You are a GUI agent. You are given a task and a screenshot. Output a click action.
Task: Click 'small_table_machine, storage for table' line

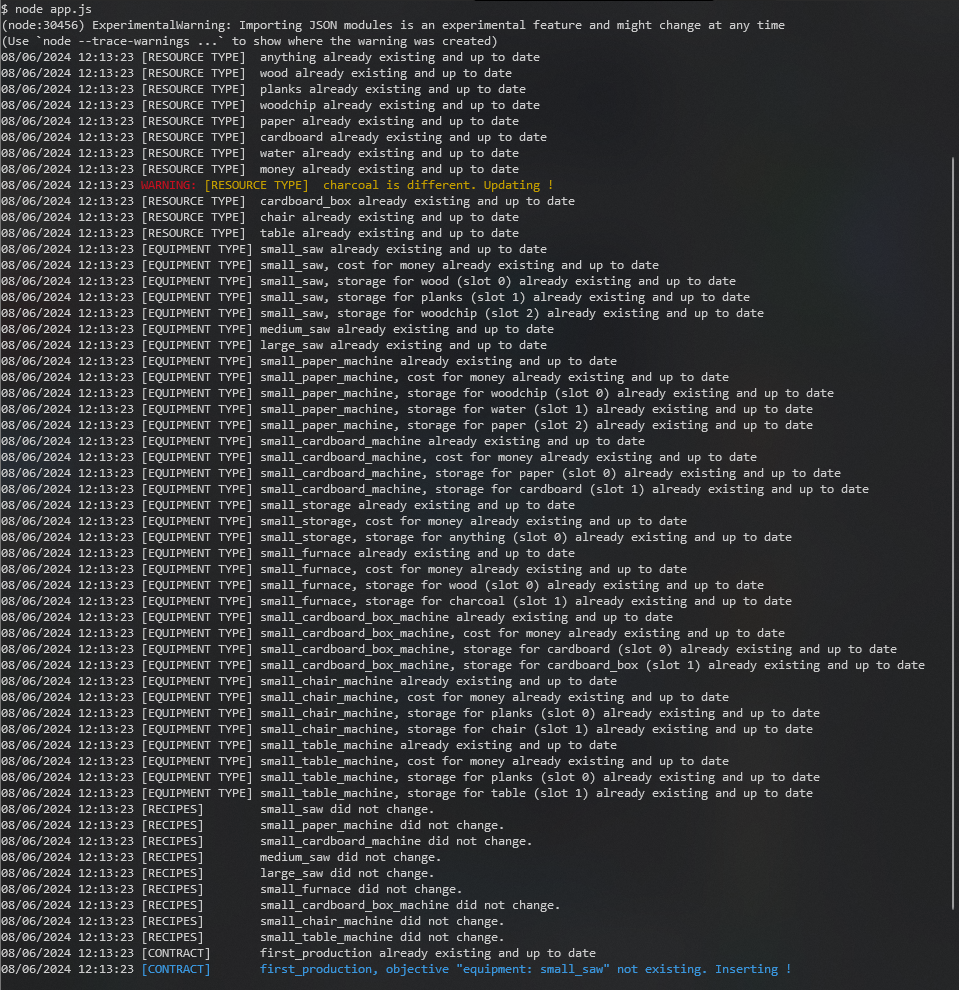[407, 793]
